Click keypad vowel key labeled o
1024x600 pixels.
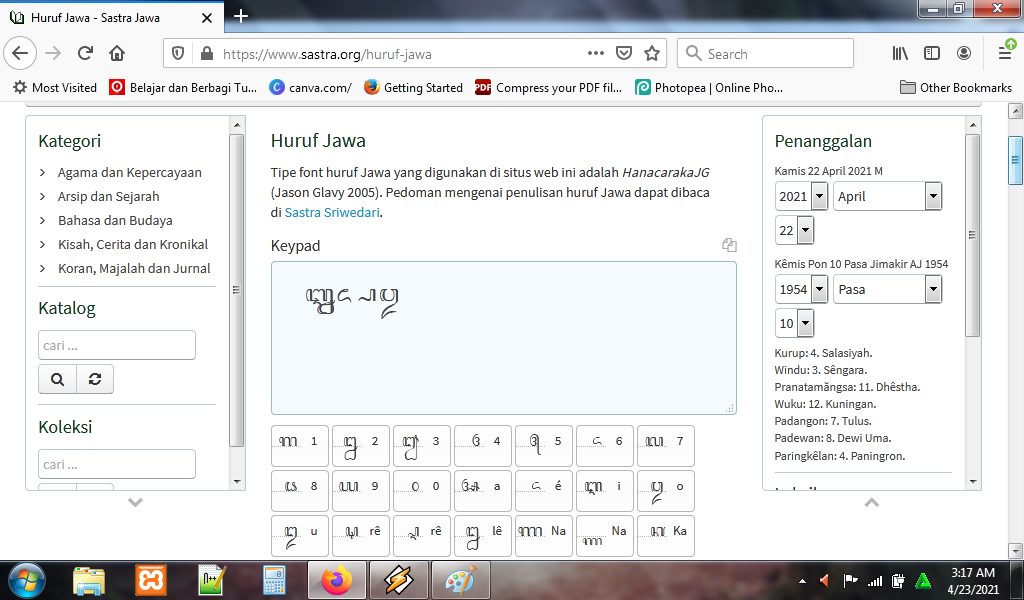coord(665,491)
